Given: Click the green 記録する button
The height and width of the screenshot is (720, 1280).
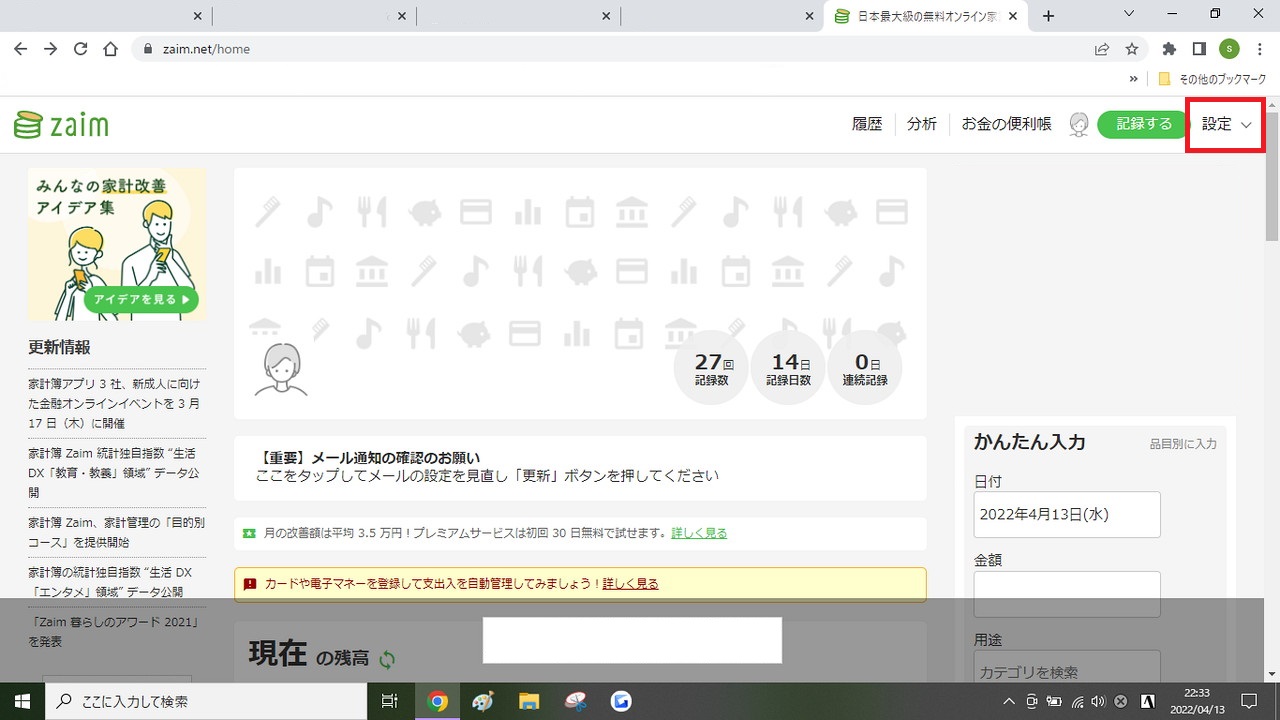Looking at the screenshot, I should click(1144, 124).
